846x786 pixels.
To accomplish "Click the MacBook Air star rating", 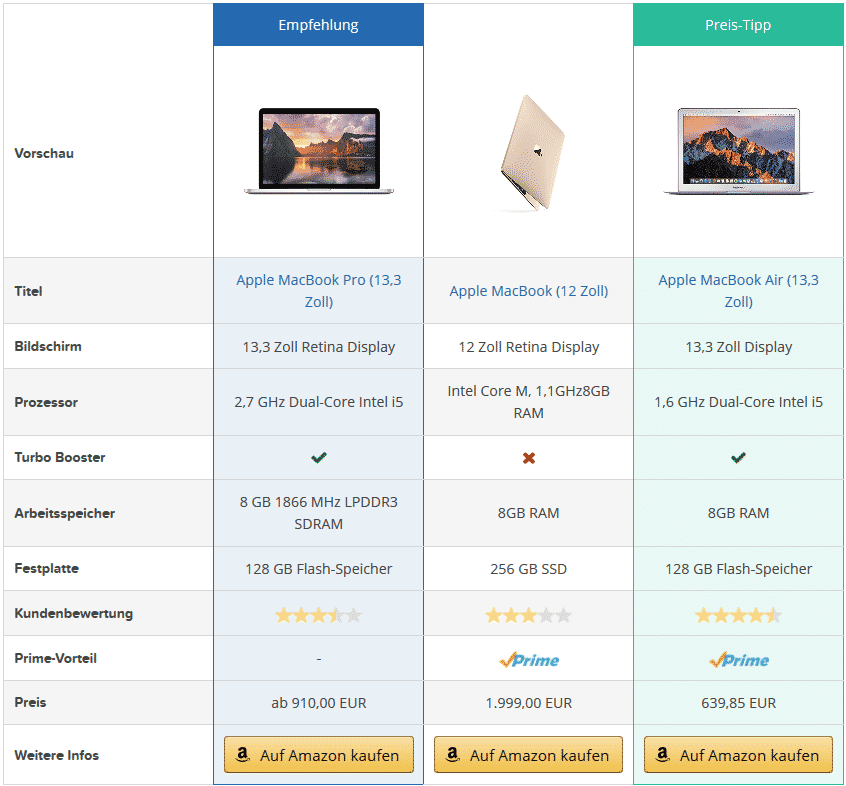I will (x=739, y=615).
